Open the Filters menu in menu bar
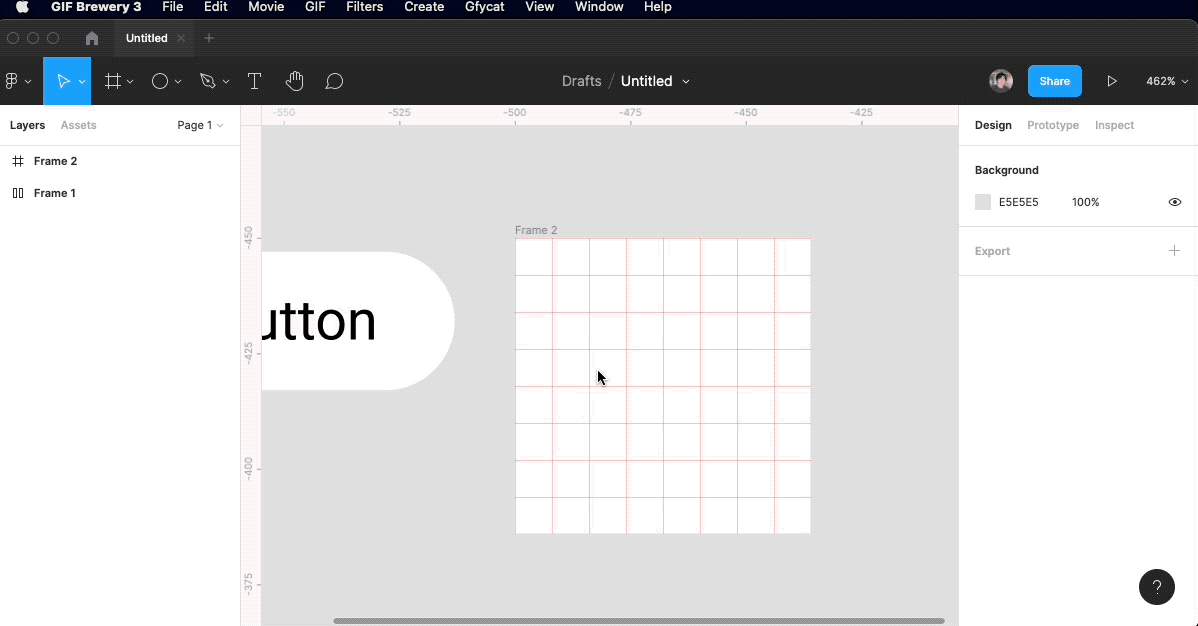The width and height of the screenshot is (1198, 626). click(x=364, y=7)
